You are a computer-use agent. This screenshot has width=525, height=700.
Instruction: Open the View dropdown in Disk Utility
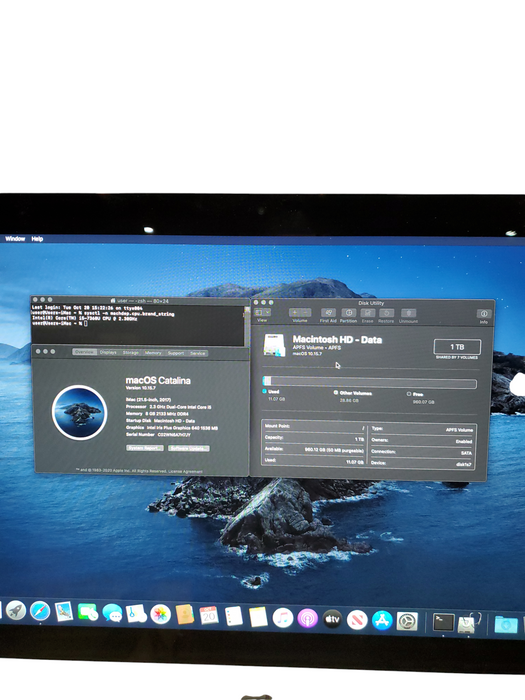(267, 312)
